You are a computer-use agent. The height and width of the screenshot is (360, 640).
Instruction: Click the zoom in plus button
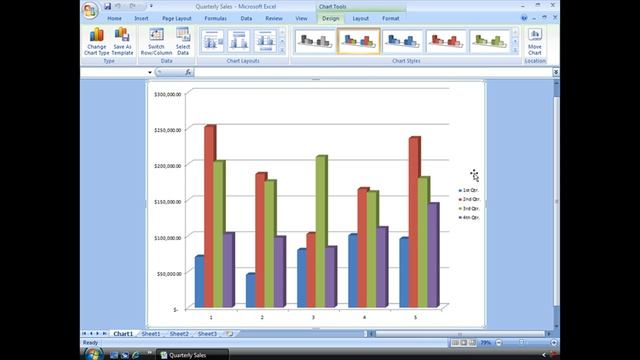(553, 343)
